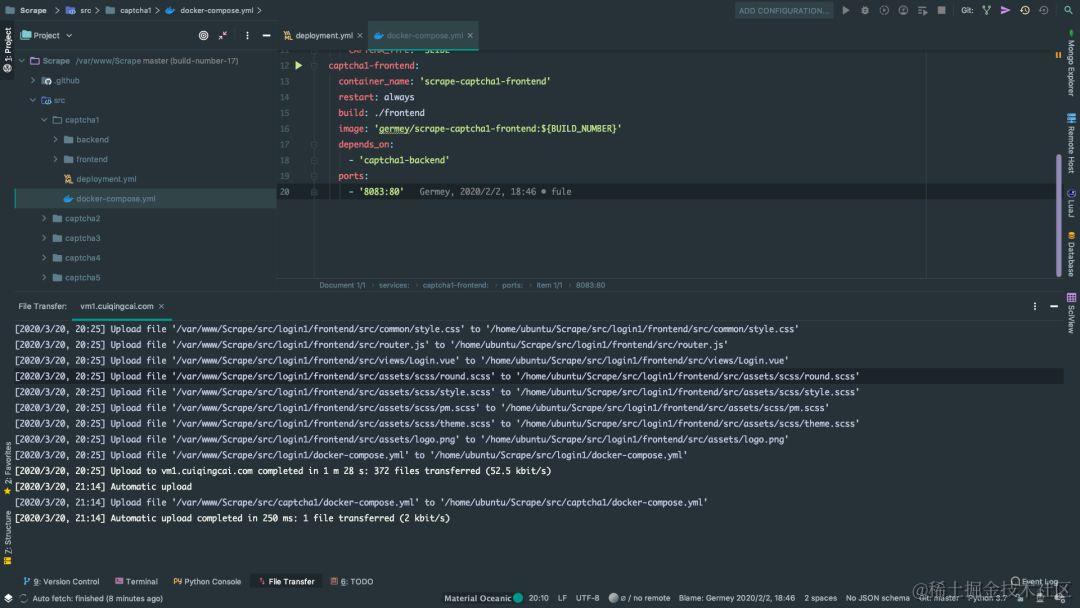
Task: Open Favorites tool window
Action: tap(8, 468)
